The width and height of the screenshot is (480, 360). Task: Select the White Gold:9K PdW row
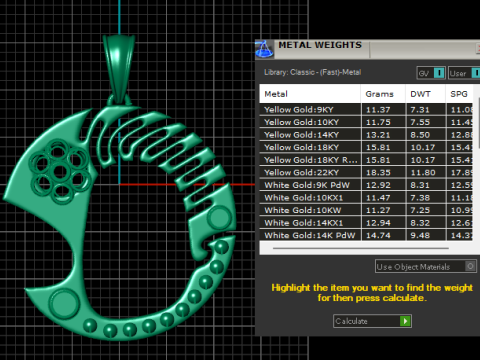[x=366, y=185]
